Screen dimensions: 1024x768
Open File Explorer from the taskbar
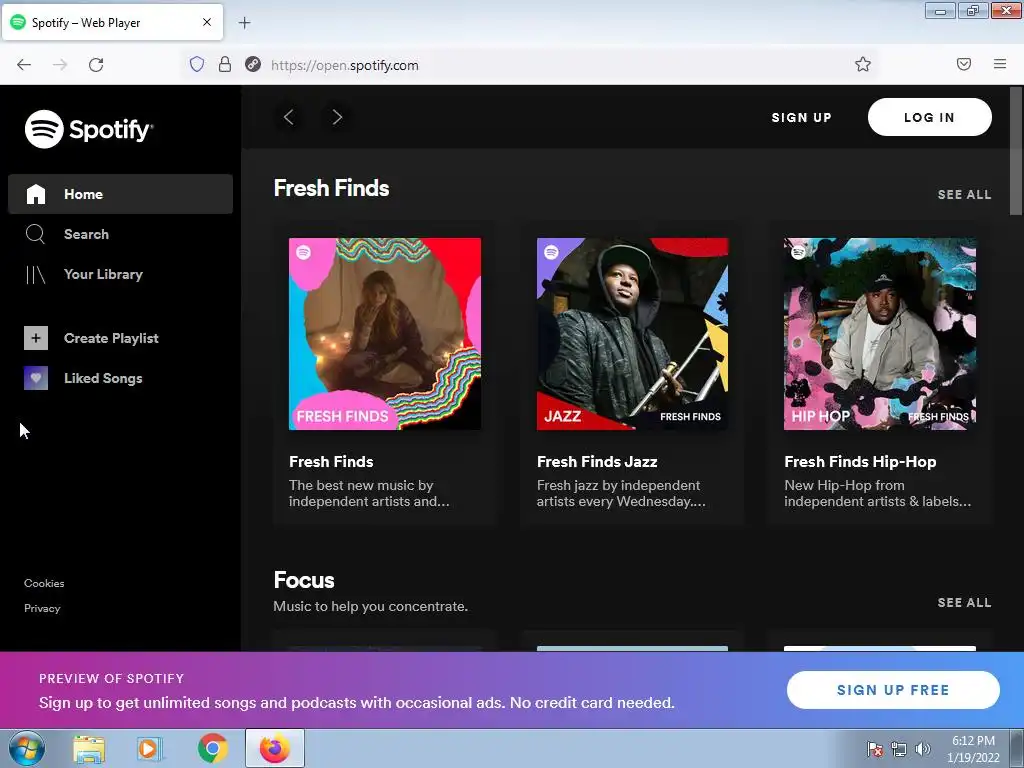coord(89,749)
